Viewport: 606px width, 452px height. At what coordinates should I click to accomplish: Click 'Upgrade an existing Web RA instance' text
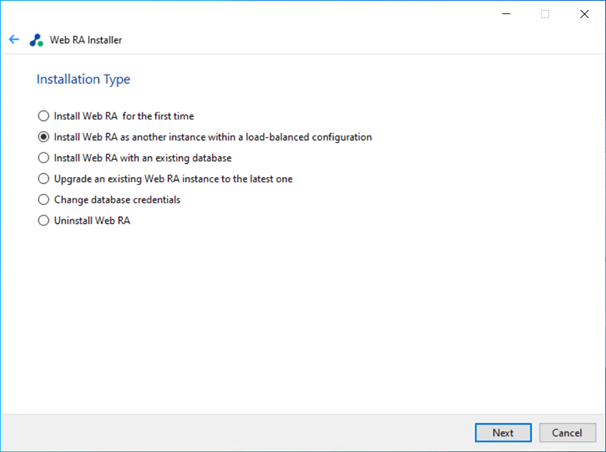click(173, 178)
